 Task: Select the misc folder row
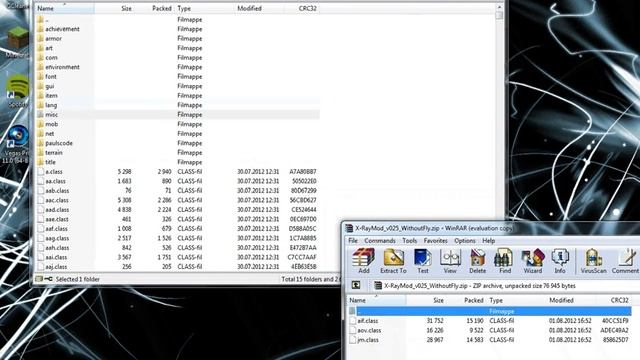tap(178, 115)
